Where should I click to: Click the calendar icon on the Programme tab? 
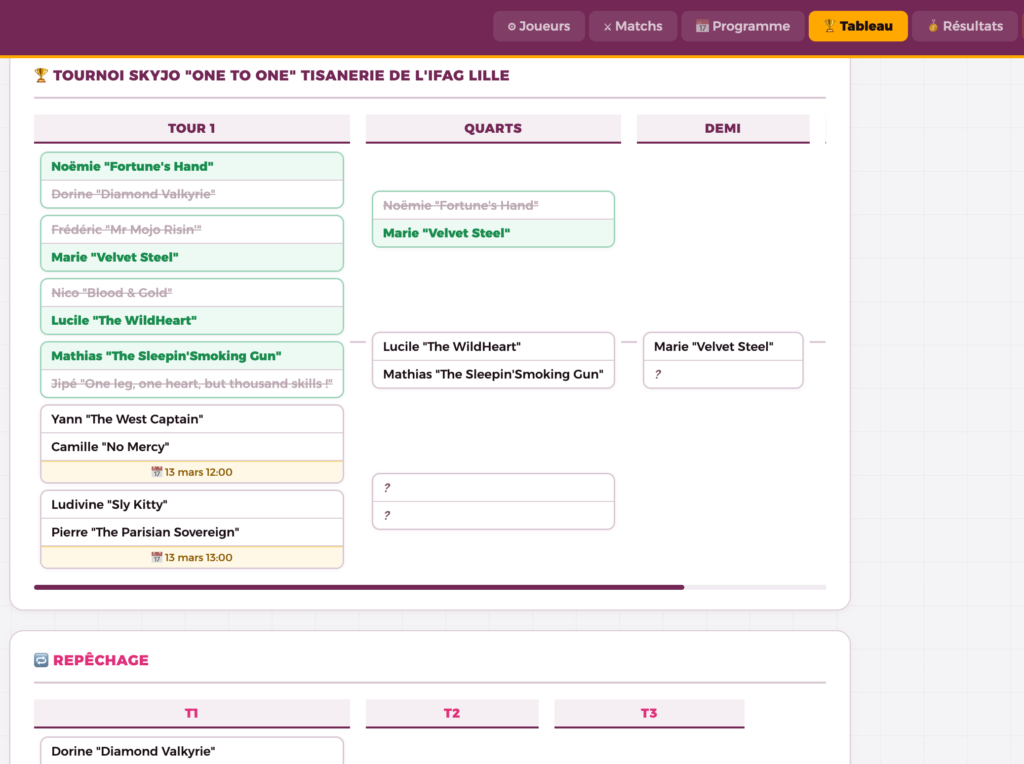[702, 27]
